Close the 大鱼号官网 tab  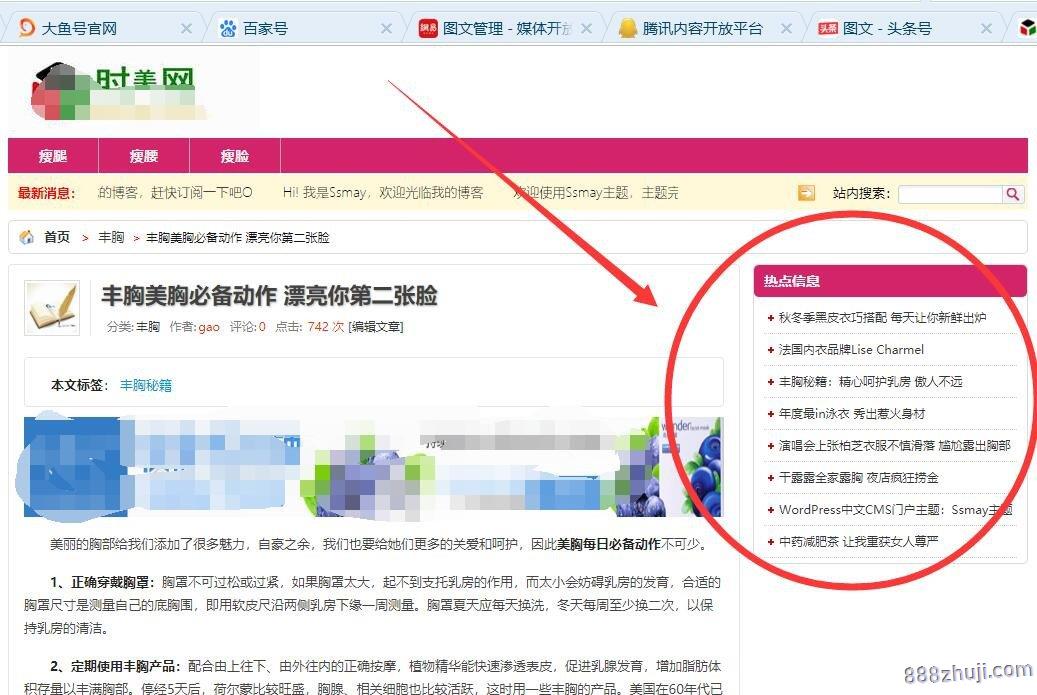click(x=186, y=28)
